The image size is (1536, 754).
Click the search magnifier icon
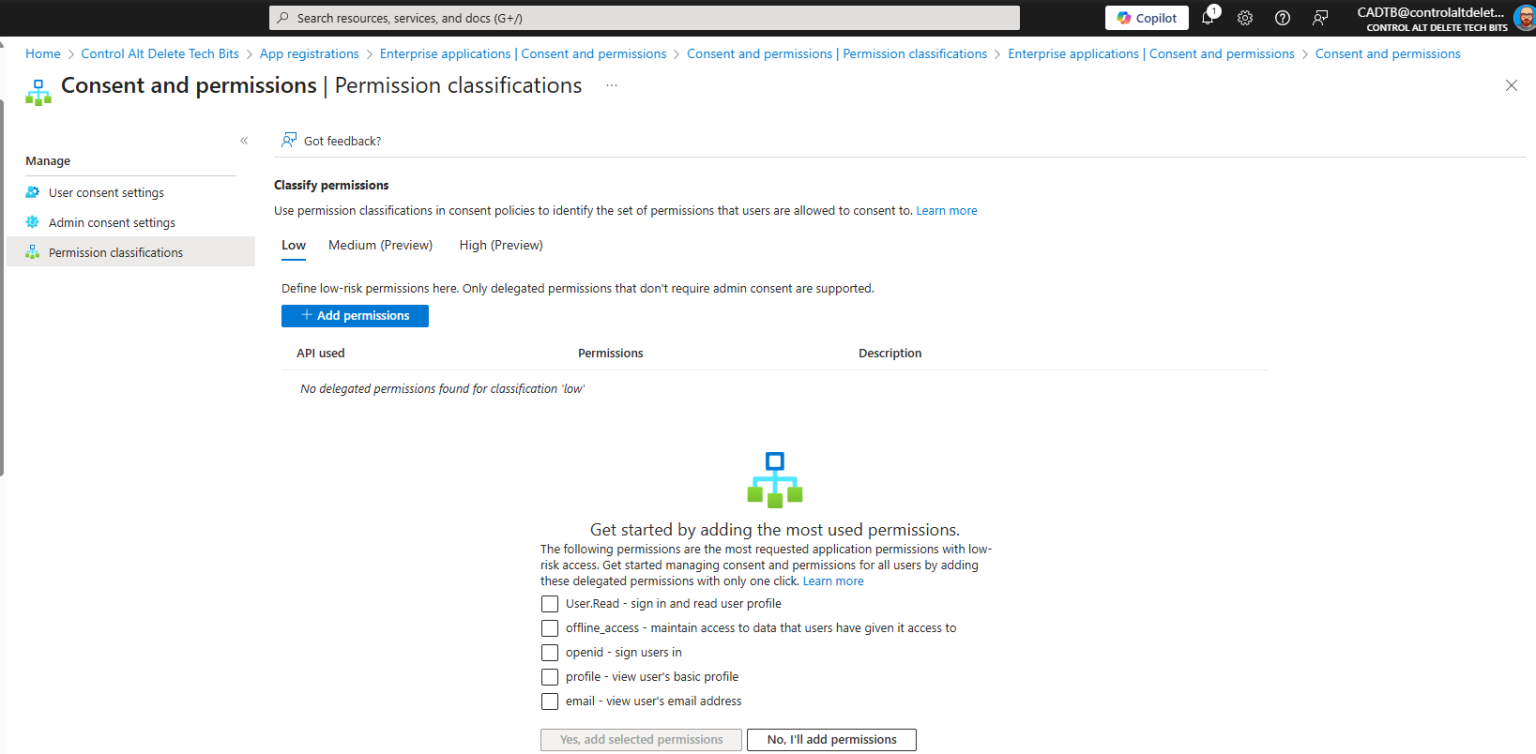click(x=283, y=18)
